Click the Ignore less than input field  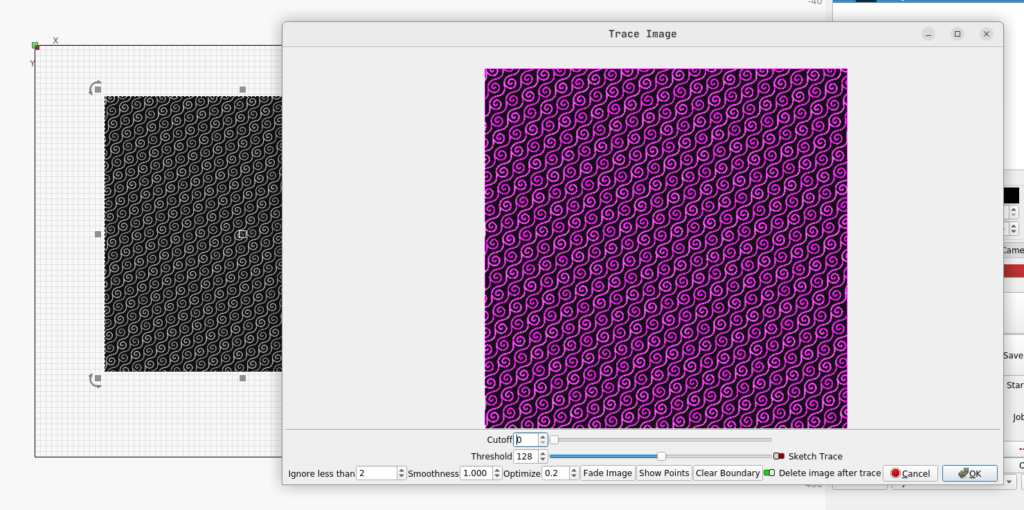tap(376, 473)
